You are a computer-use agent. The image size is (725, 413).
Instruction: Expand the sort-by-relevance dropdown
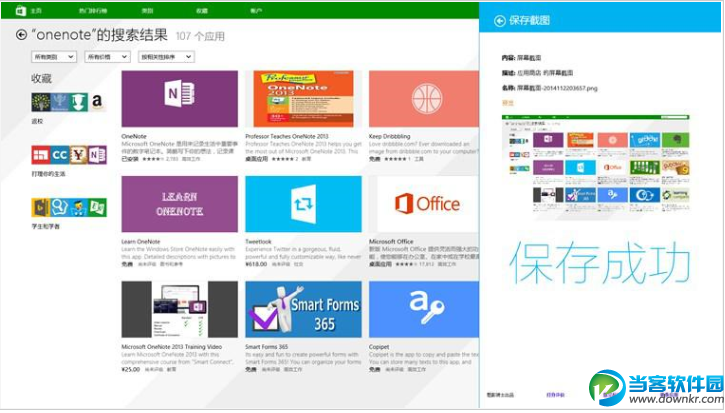pyautogui.click(x=166, y=57)
